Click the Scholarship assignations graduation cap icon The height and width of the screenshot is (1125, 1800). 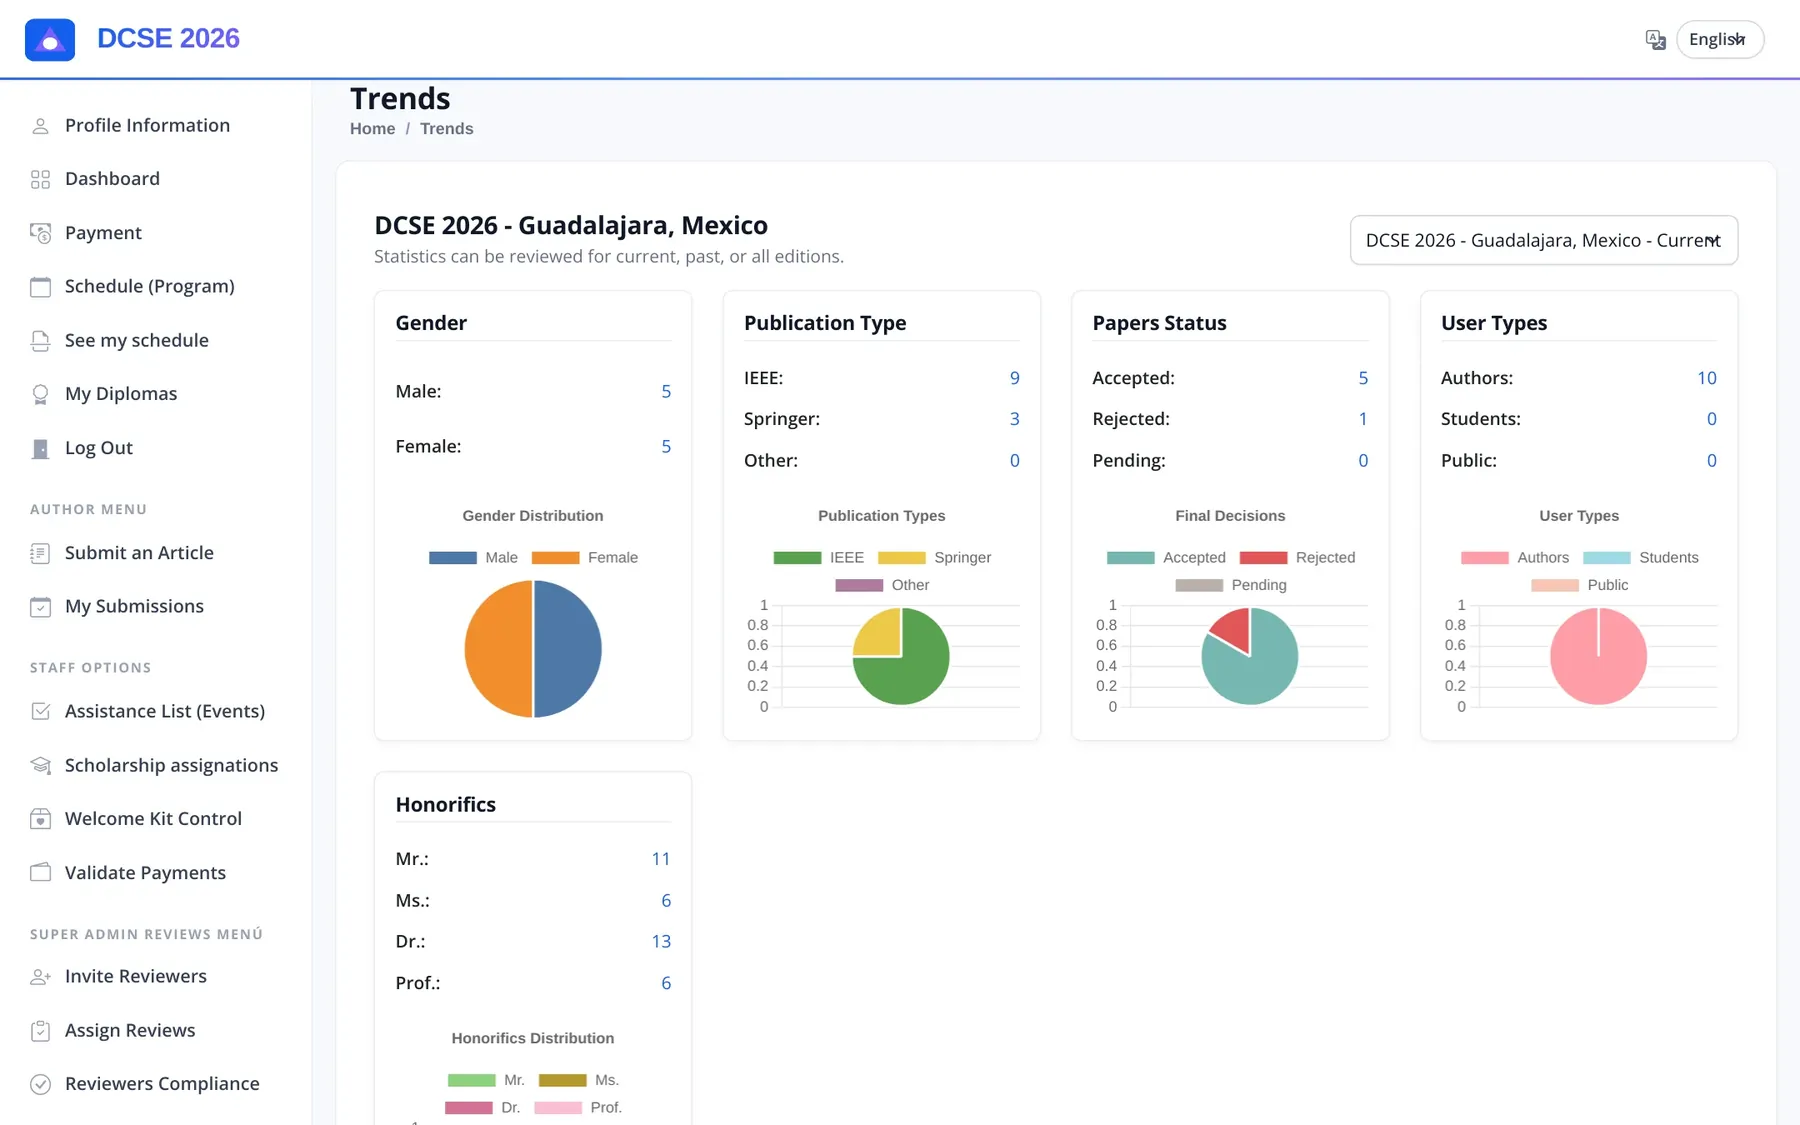[40, 765]
